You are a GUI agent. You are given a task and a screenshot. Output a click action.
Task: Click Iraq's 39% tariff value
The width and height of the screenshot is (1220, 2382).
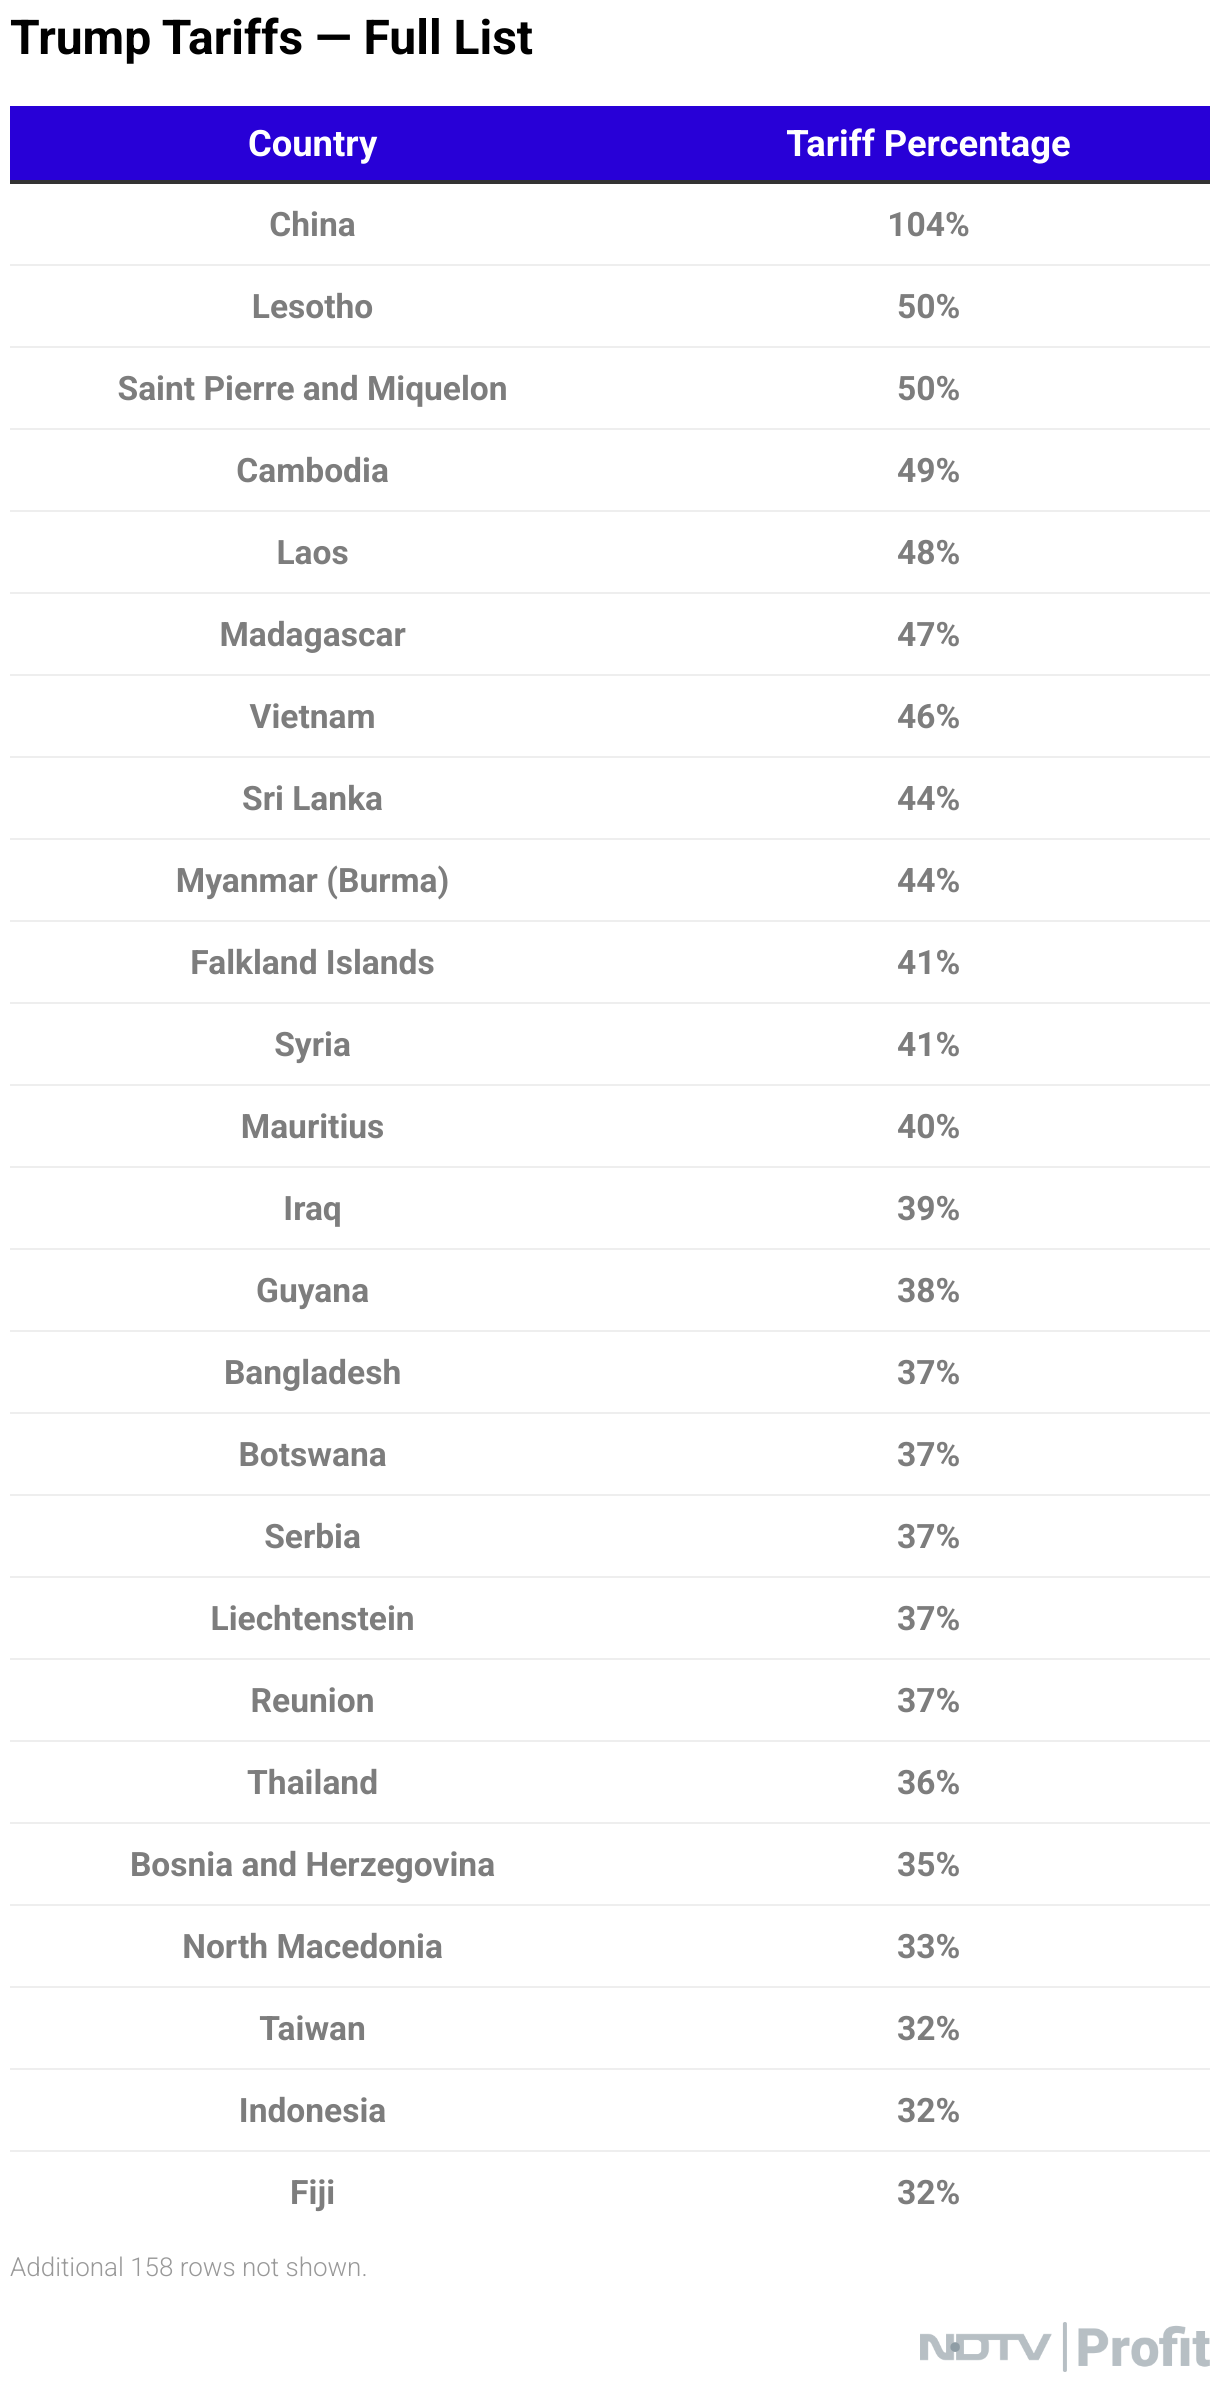[x=928, y=1209]
